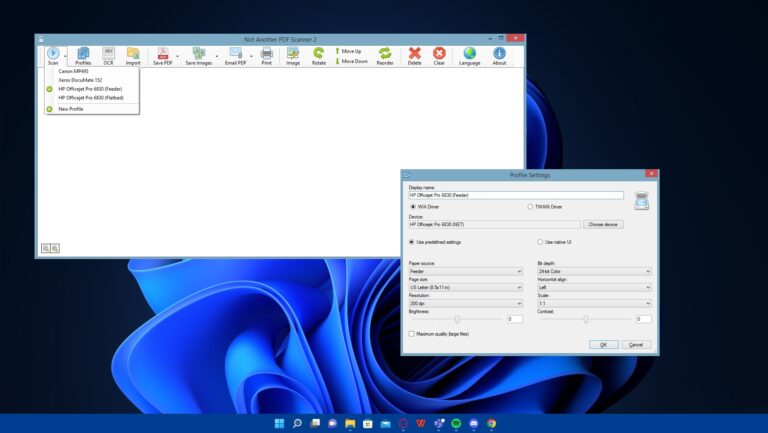
Task: Choose the Use native UI option
Action: tap(541, 242)
